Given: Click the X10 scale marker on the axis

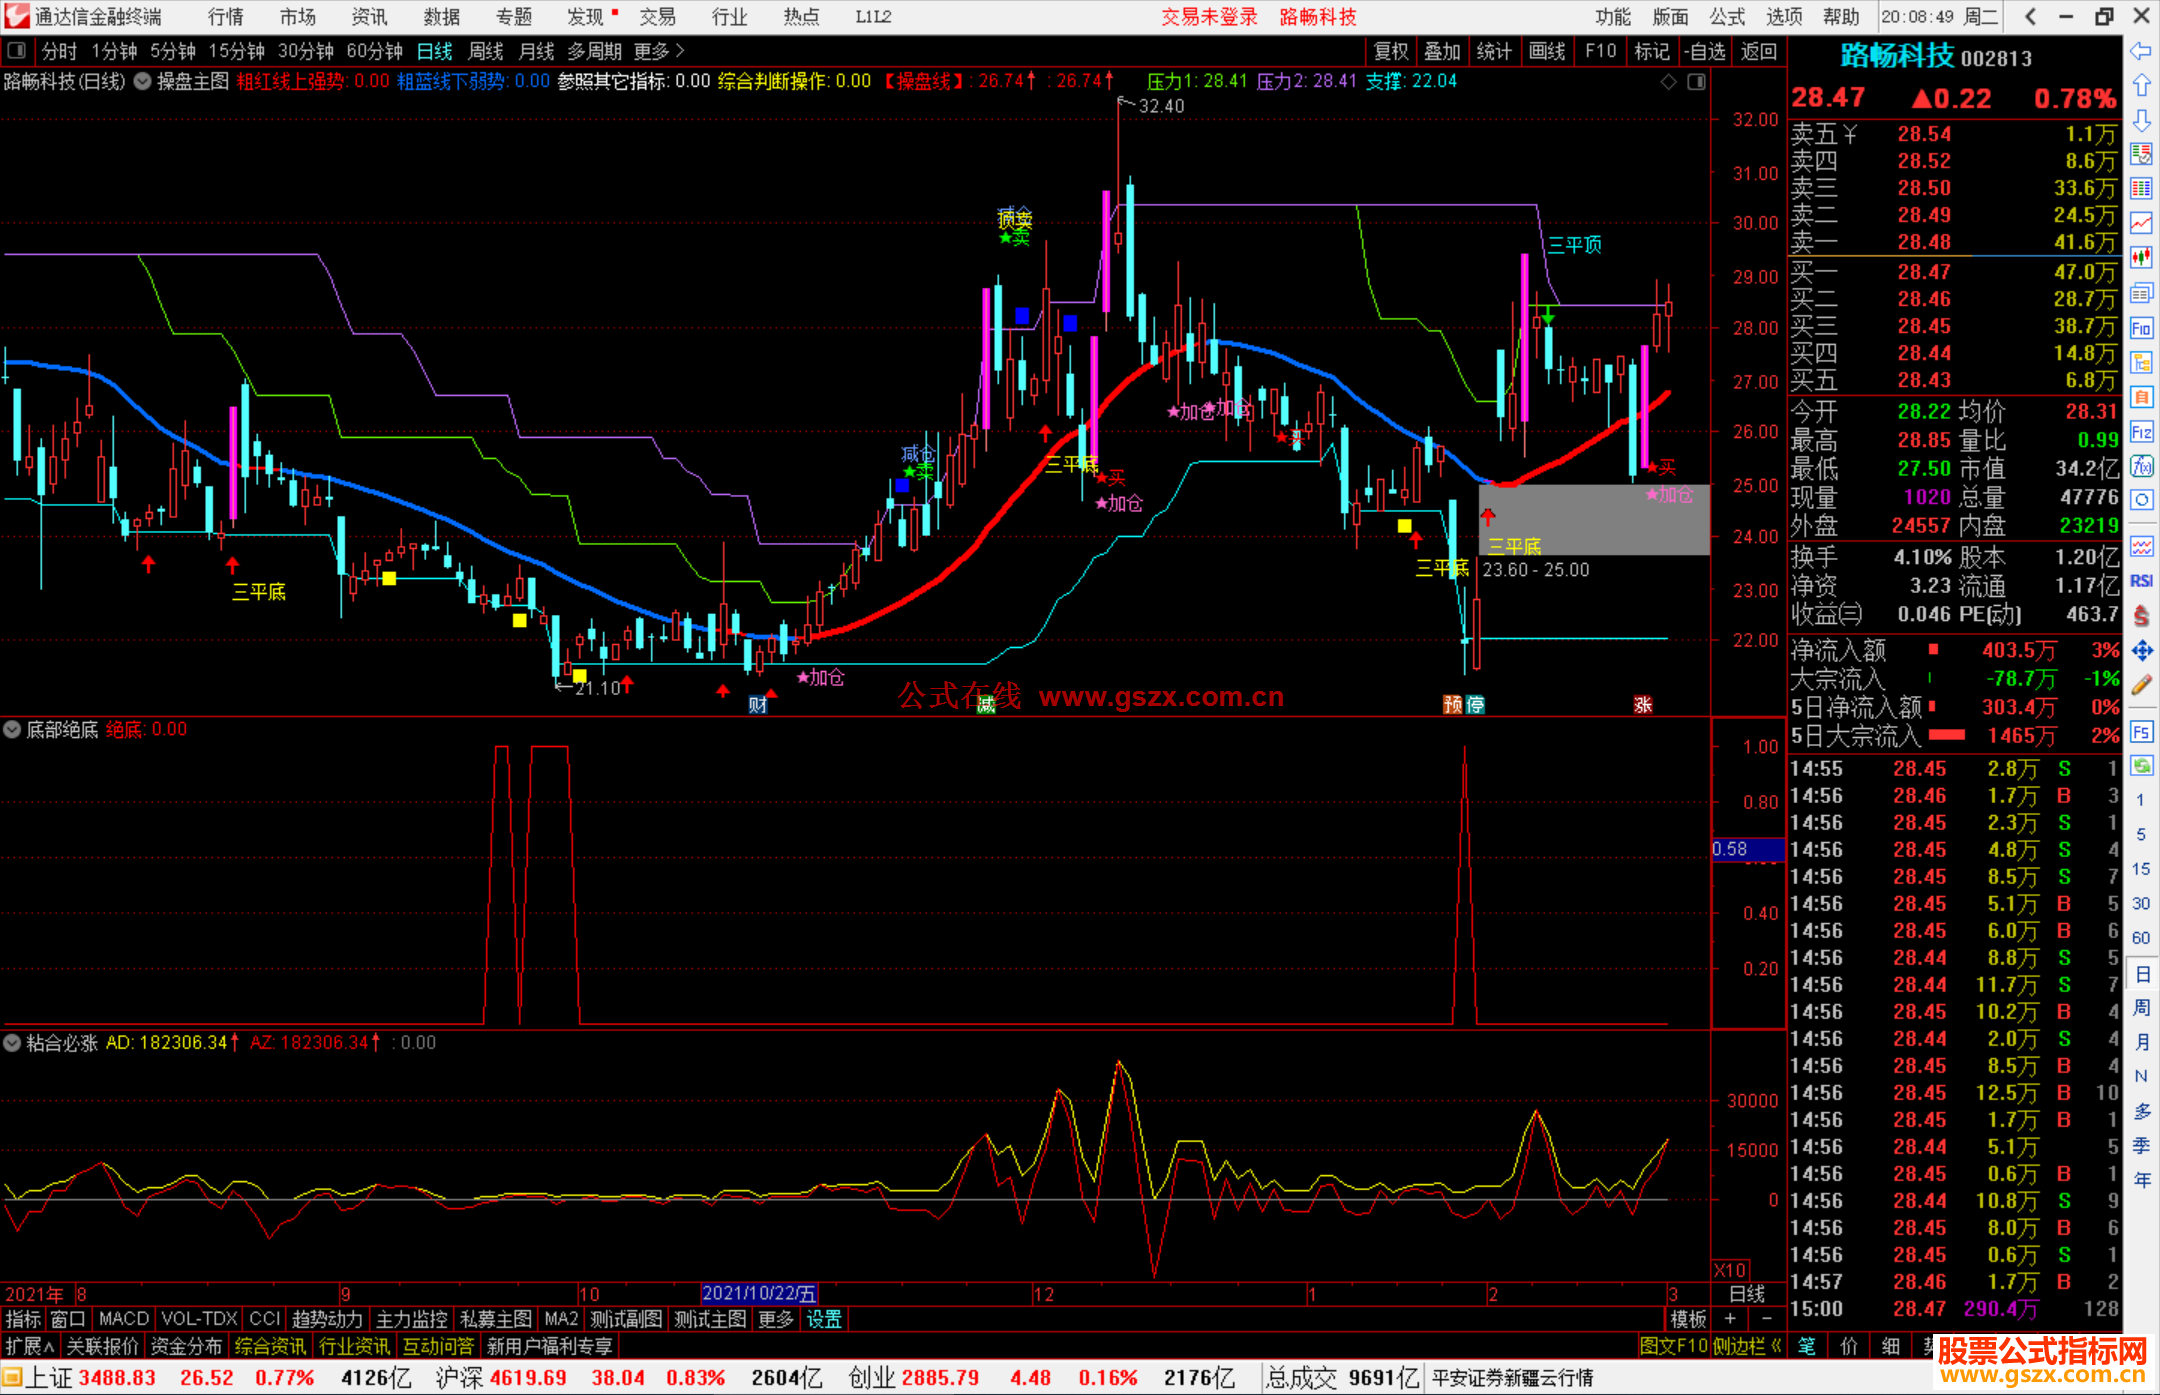Looking at the screenshot, I should pos(1731,1270).
